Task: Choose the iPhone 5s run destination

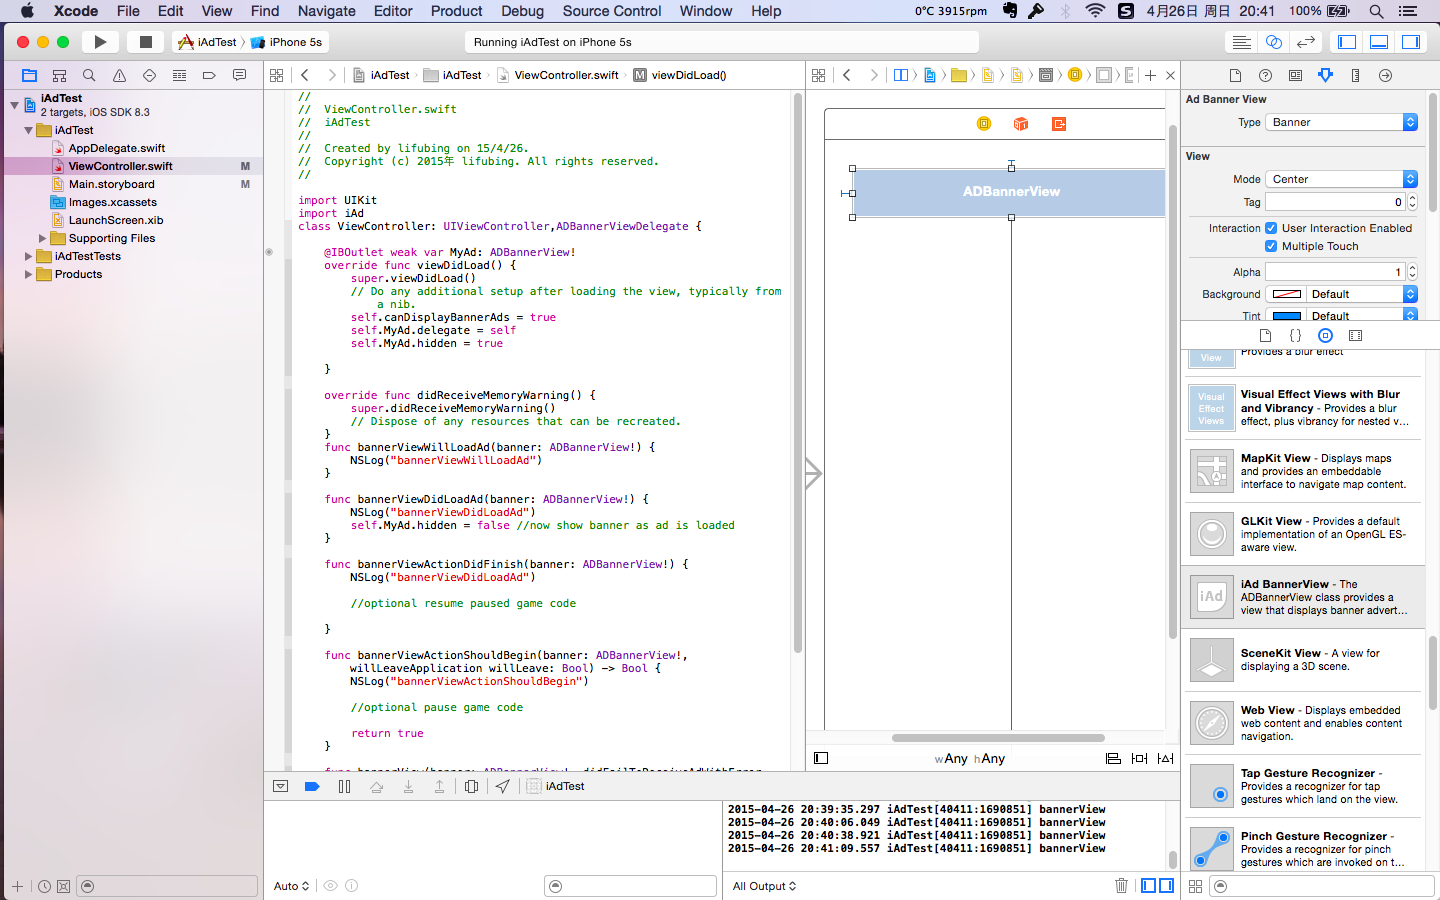Action: 287,42
